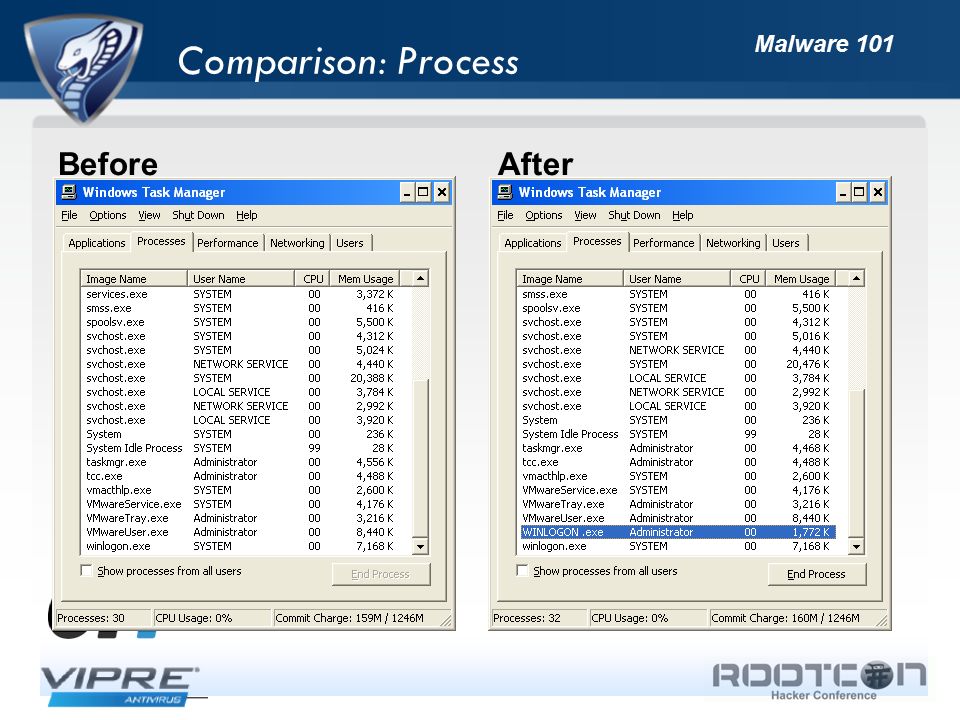960x720 pixels.
Task: Maximize the After Task Manager window
Action: point(859,193)
